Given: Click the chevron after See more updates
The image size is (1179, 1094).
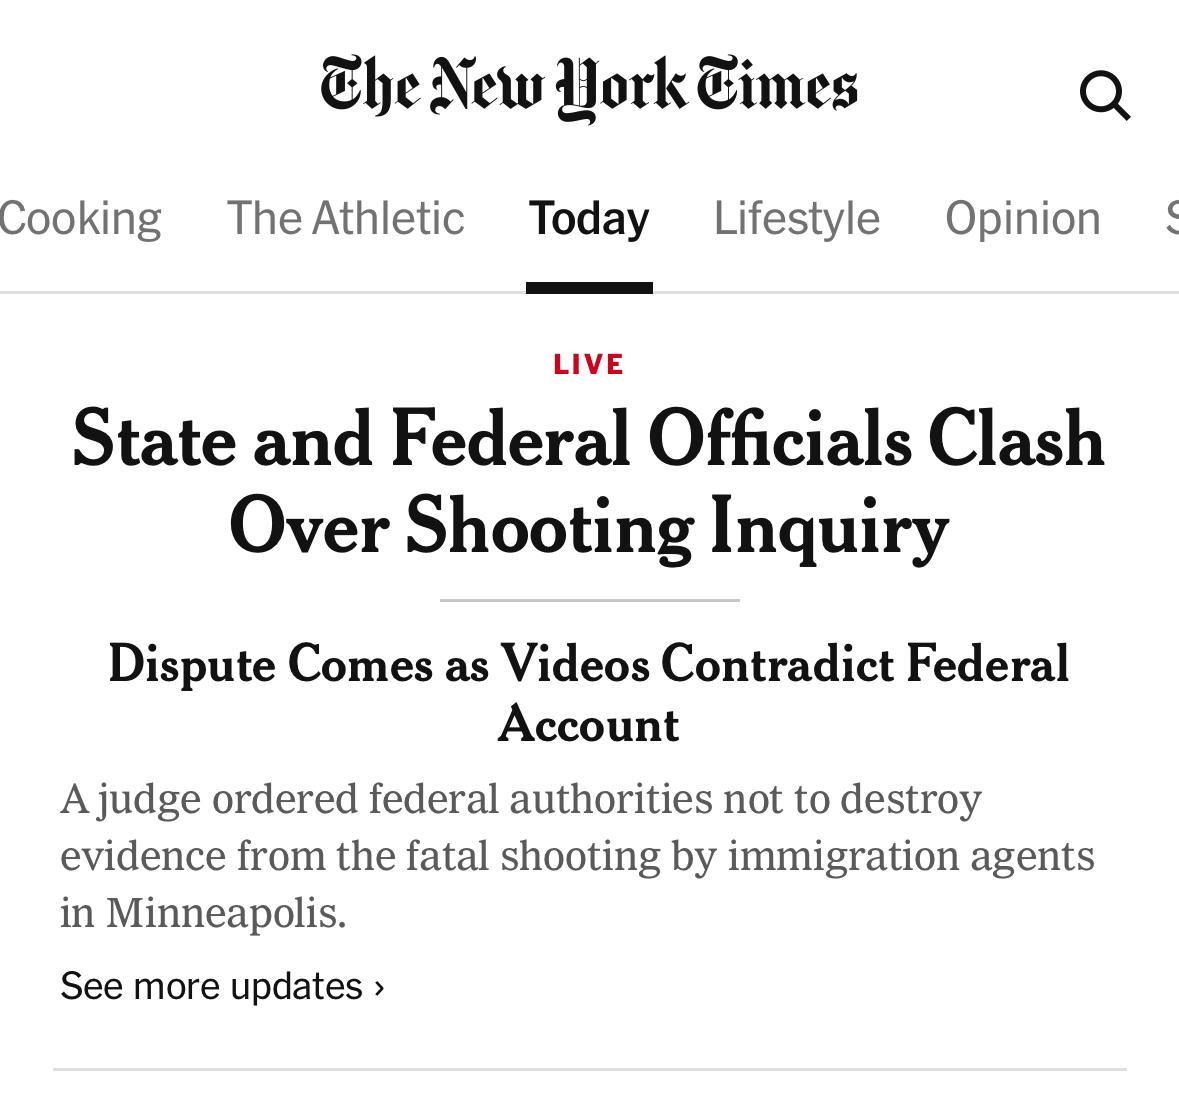Looking at the screenshot, I should 379,988.
